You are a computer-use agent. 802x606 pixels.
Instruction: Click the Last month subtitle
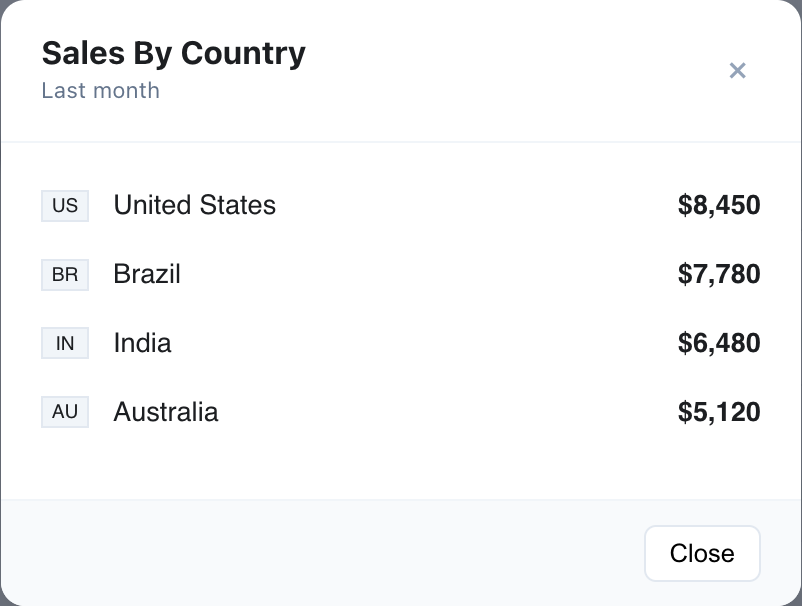click(100, 91)
